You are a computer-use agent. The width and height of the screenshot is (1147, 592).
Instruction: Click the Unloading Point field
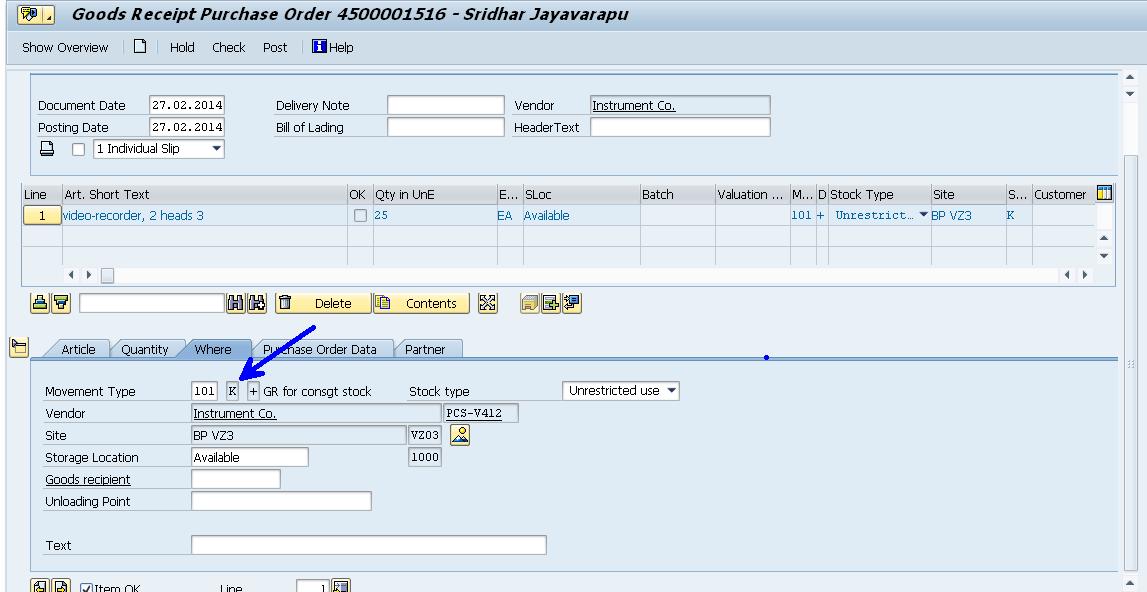point(281,501)
